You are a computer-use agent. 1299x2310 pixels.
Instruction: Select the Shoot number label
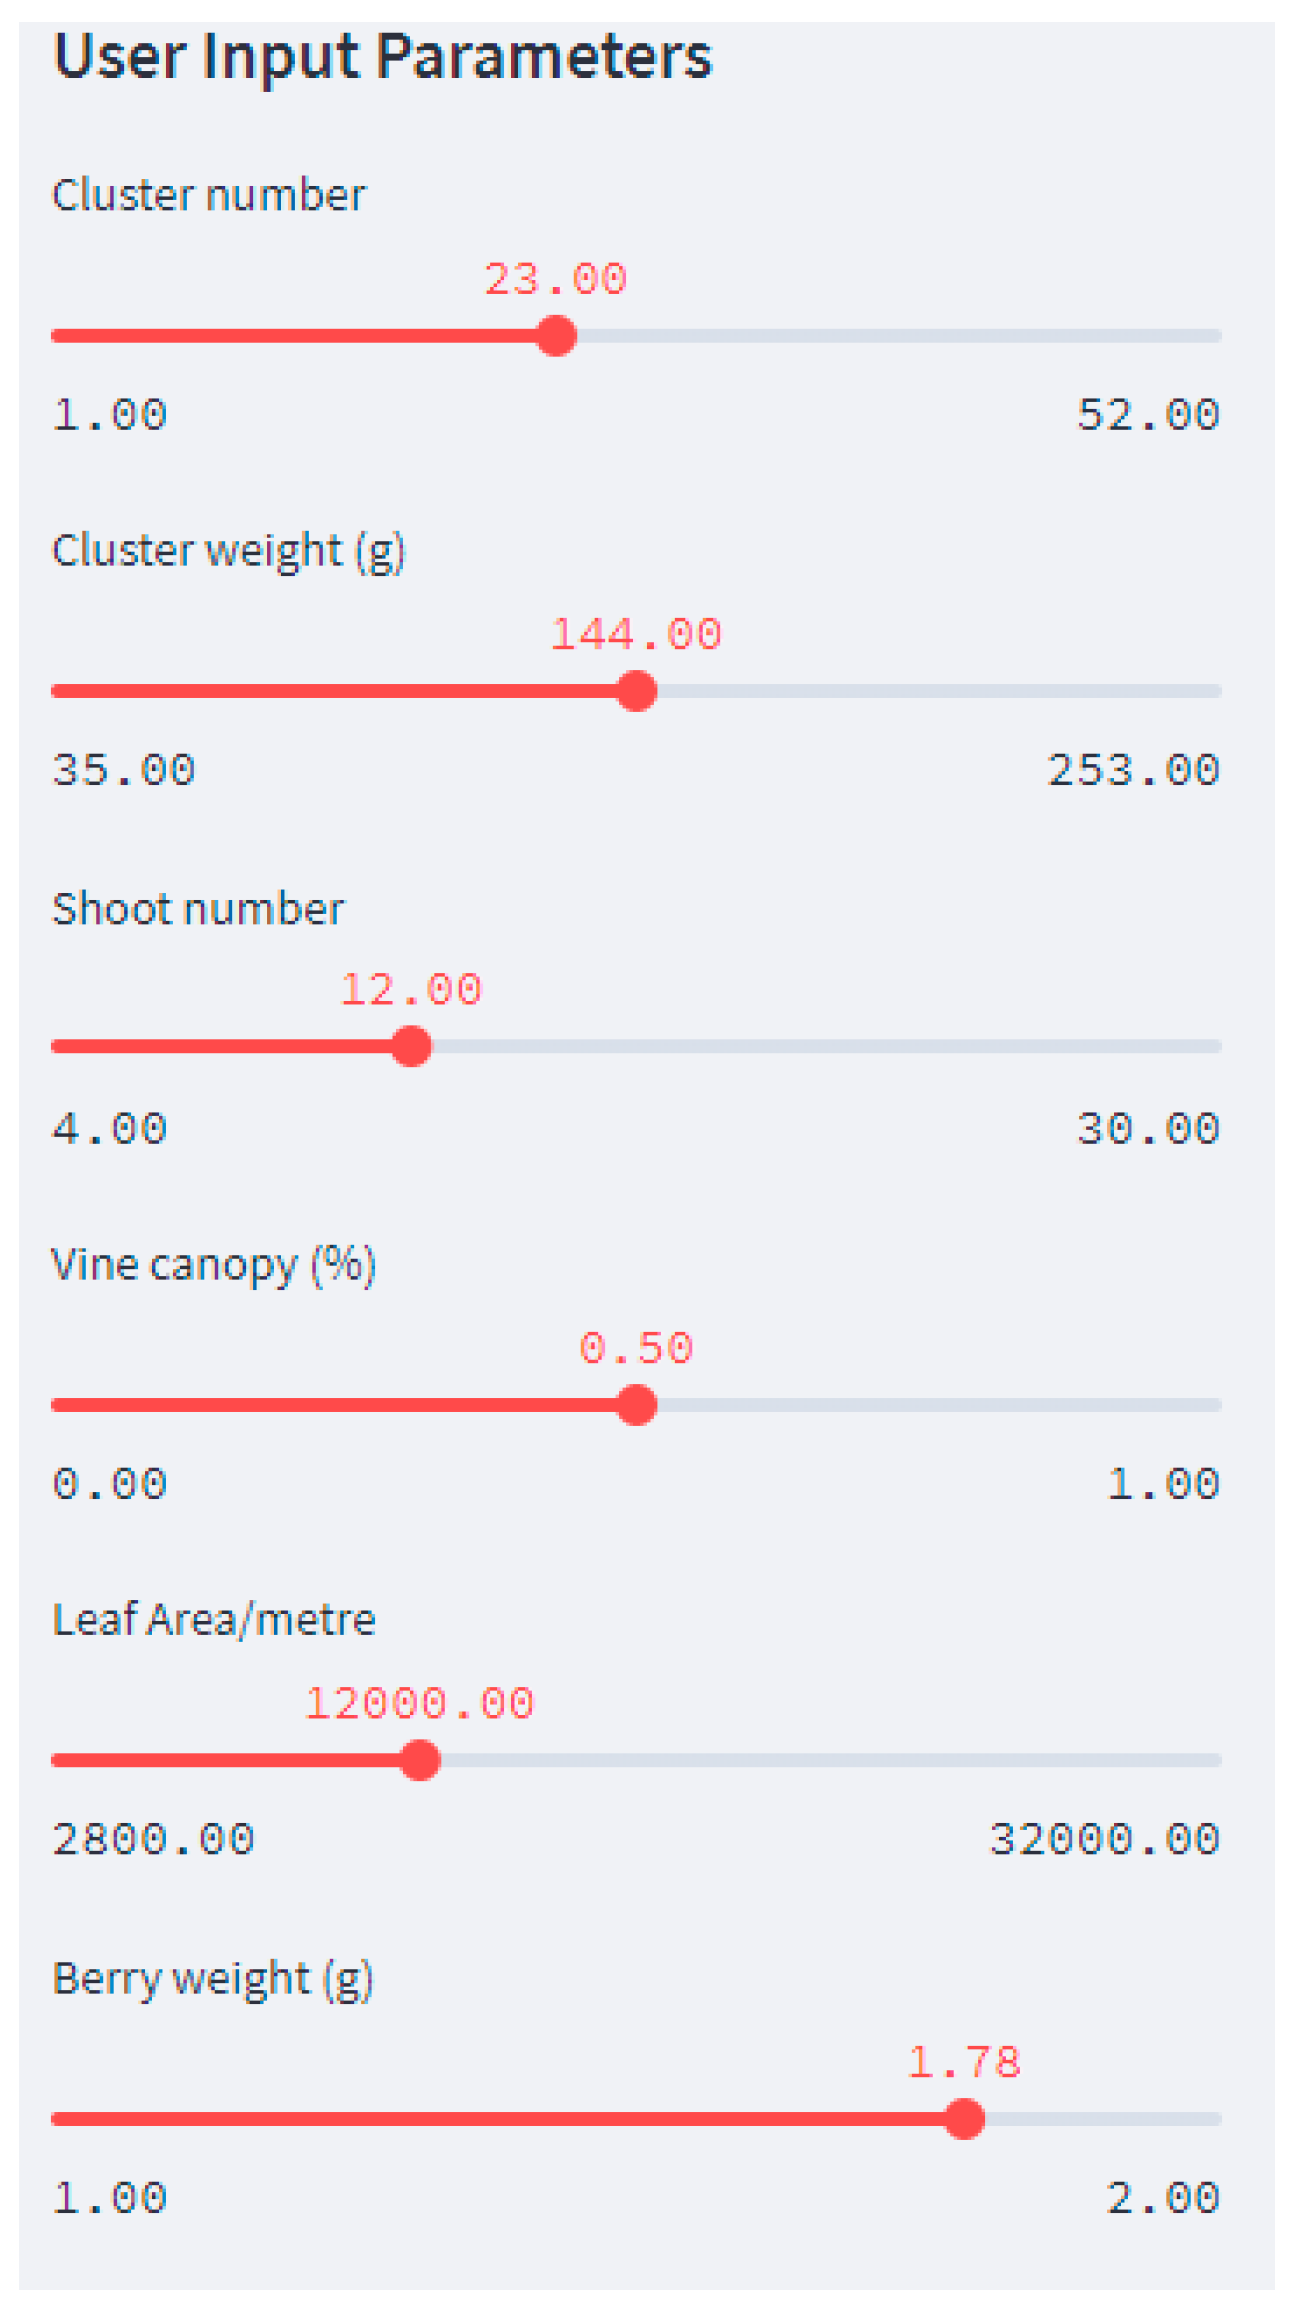[x=198, y=909]
